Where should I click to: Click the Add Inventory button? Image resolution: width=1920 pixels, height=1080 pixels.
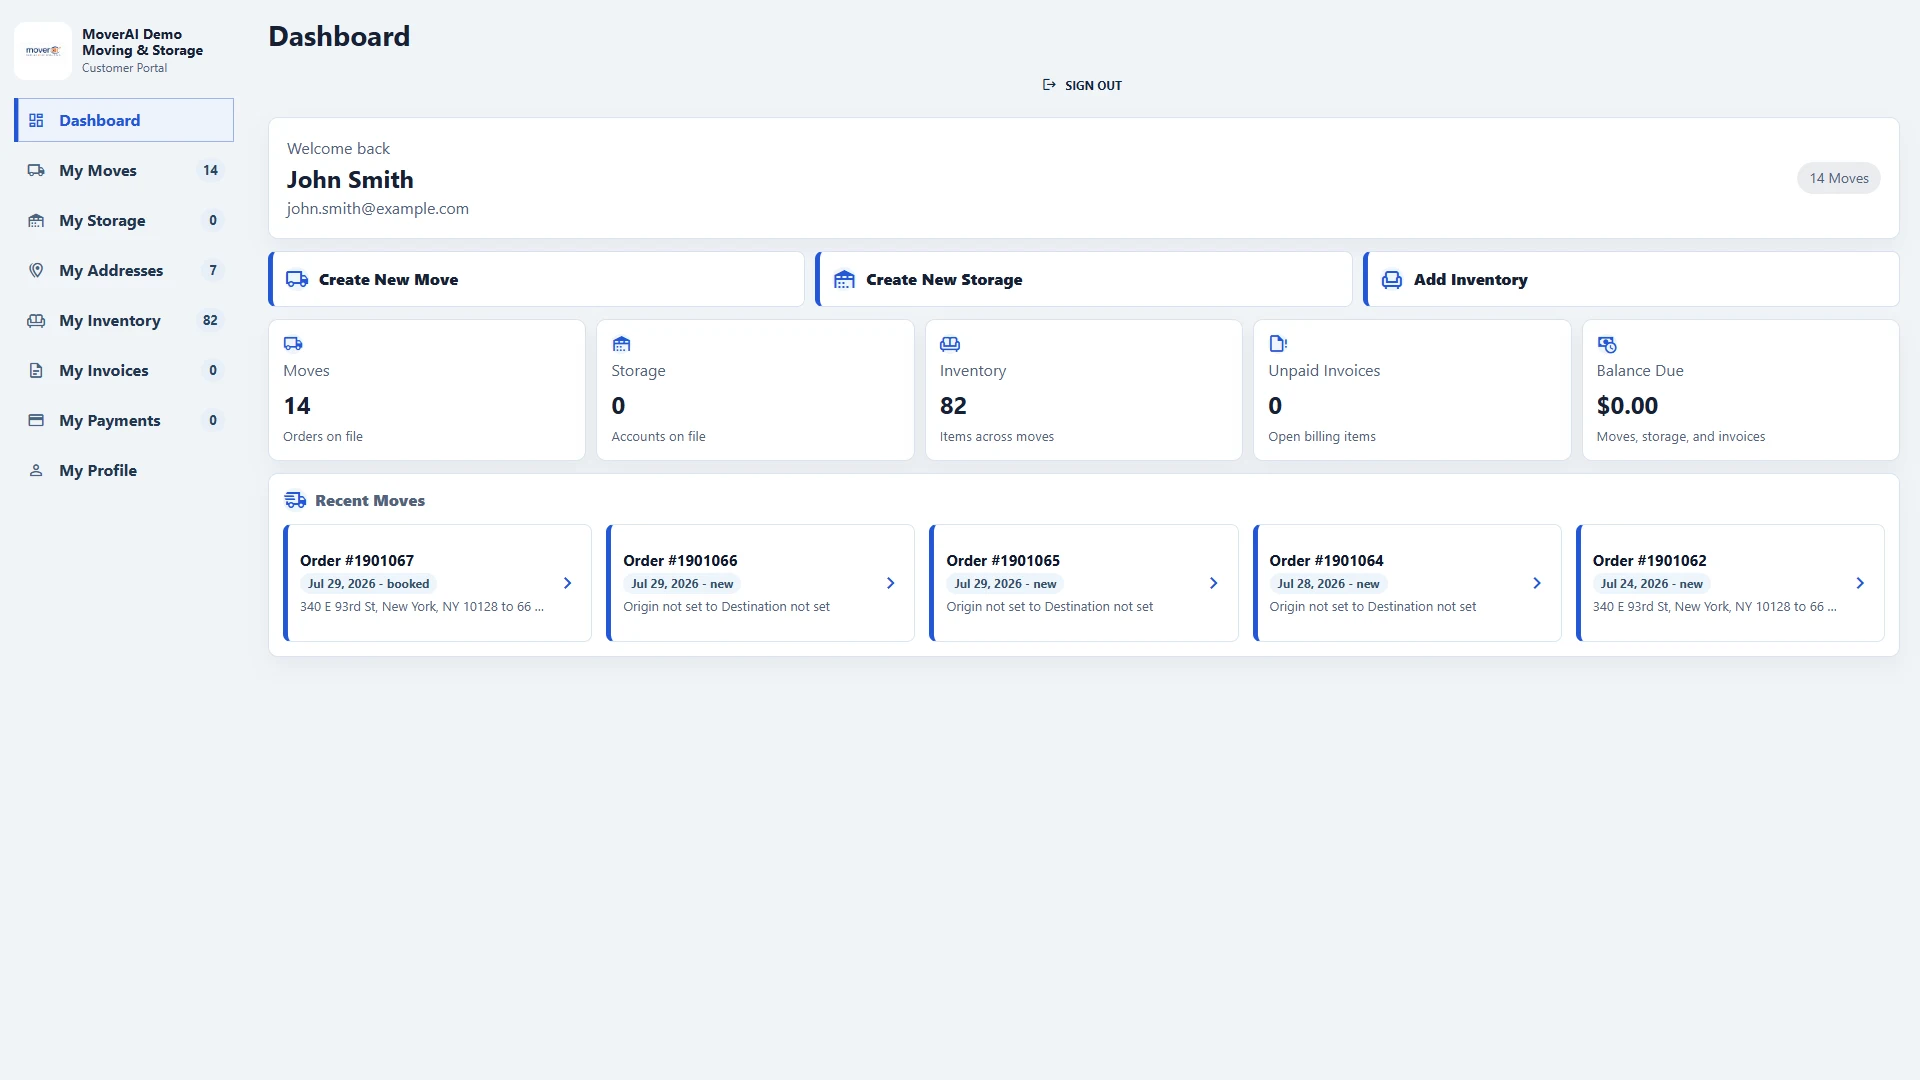tap(1631, 279)
